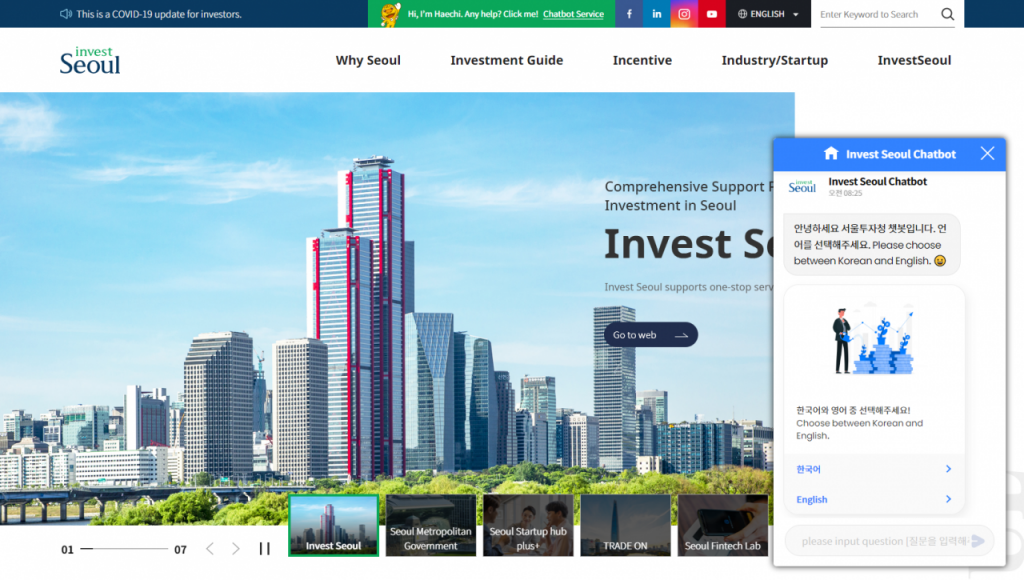
Task: Open the Why Seoul menu
Action: click(x=368, y=60)
